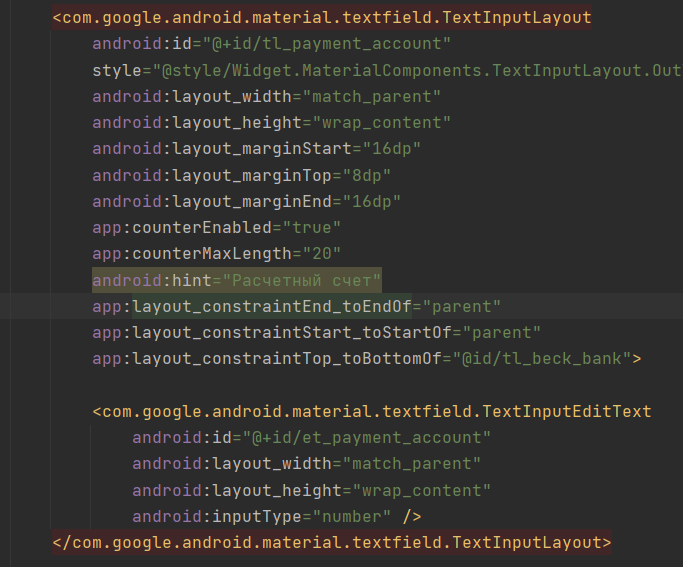This screenshot has height=567, width=683.
Task: Click the "@id/tl_beck_bank" reference value
Action: tap(542, 359)
